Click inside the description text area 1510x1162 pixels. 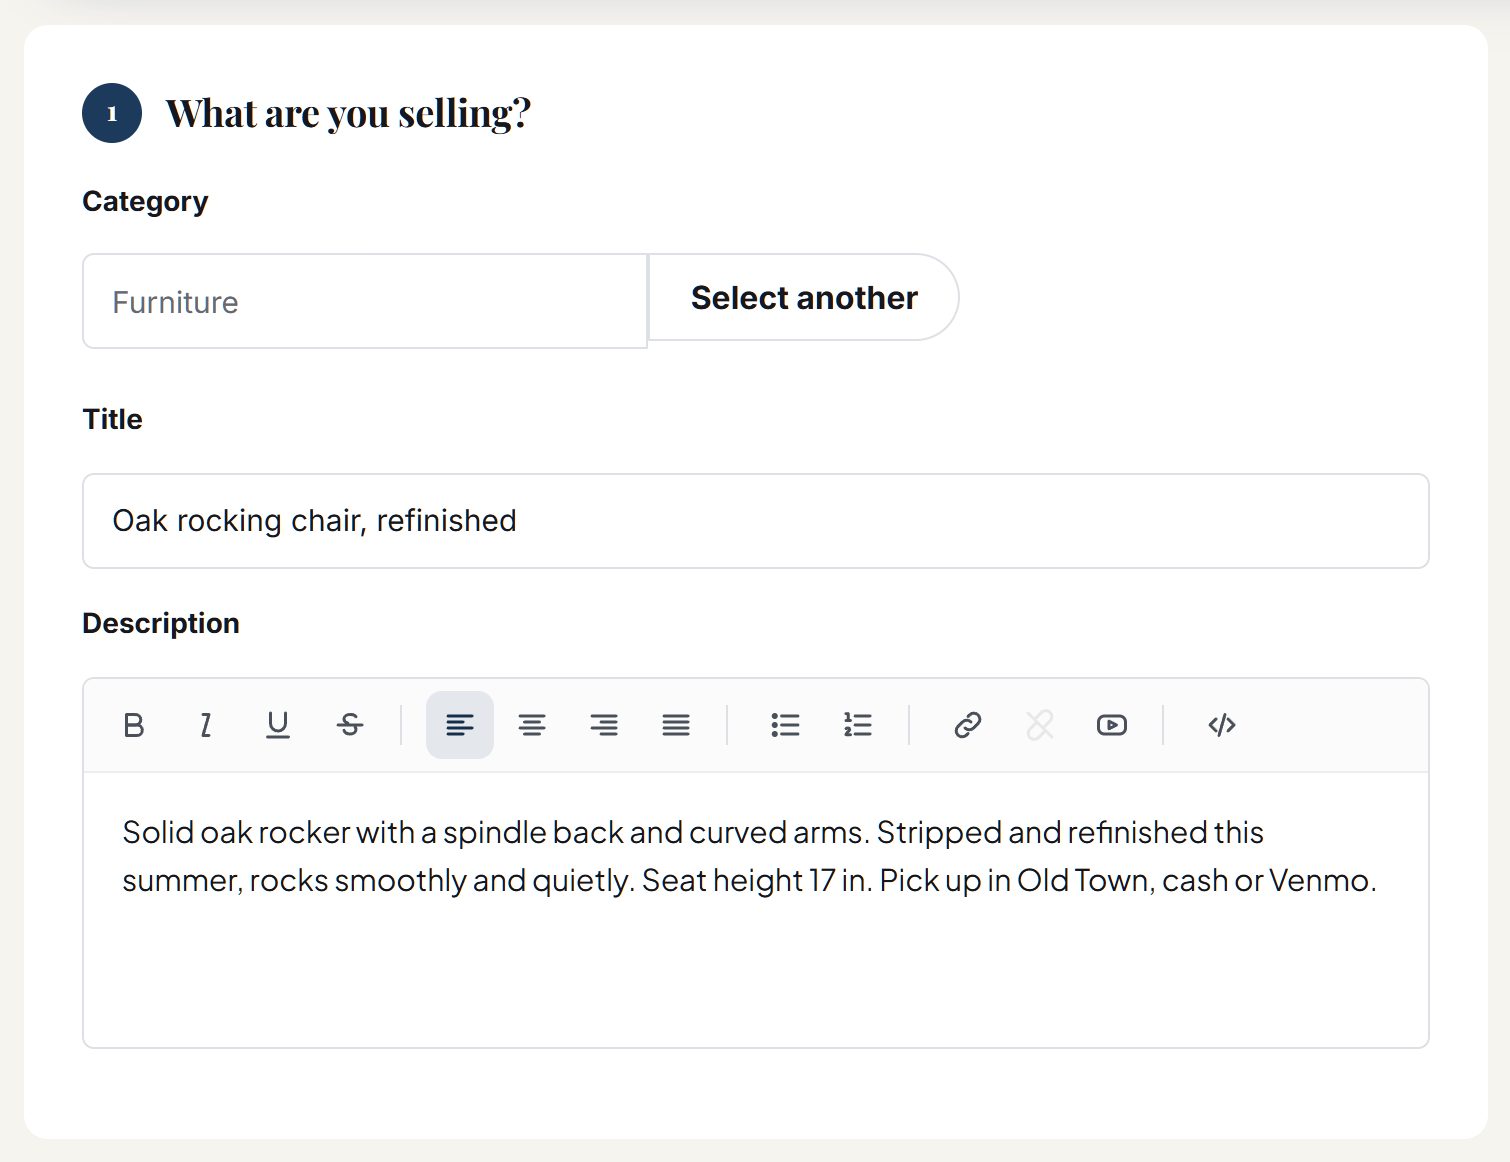756,910
